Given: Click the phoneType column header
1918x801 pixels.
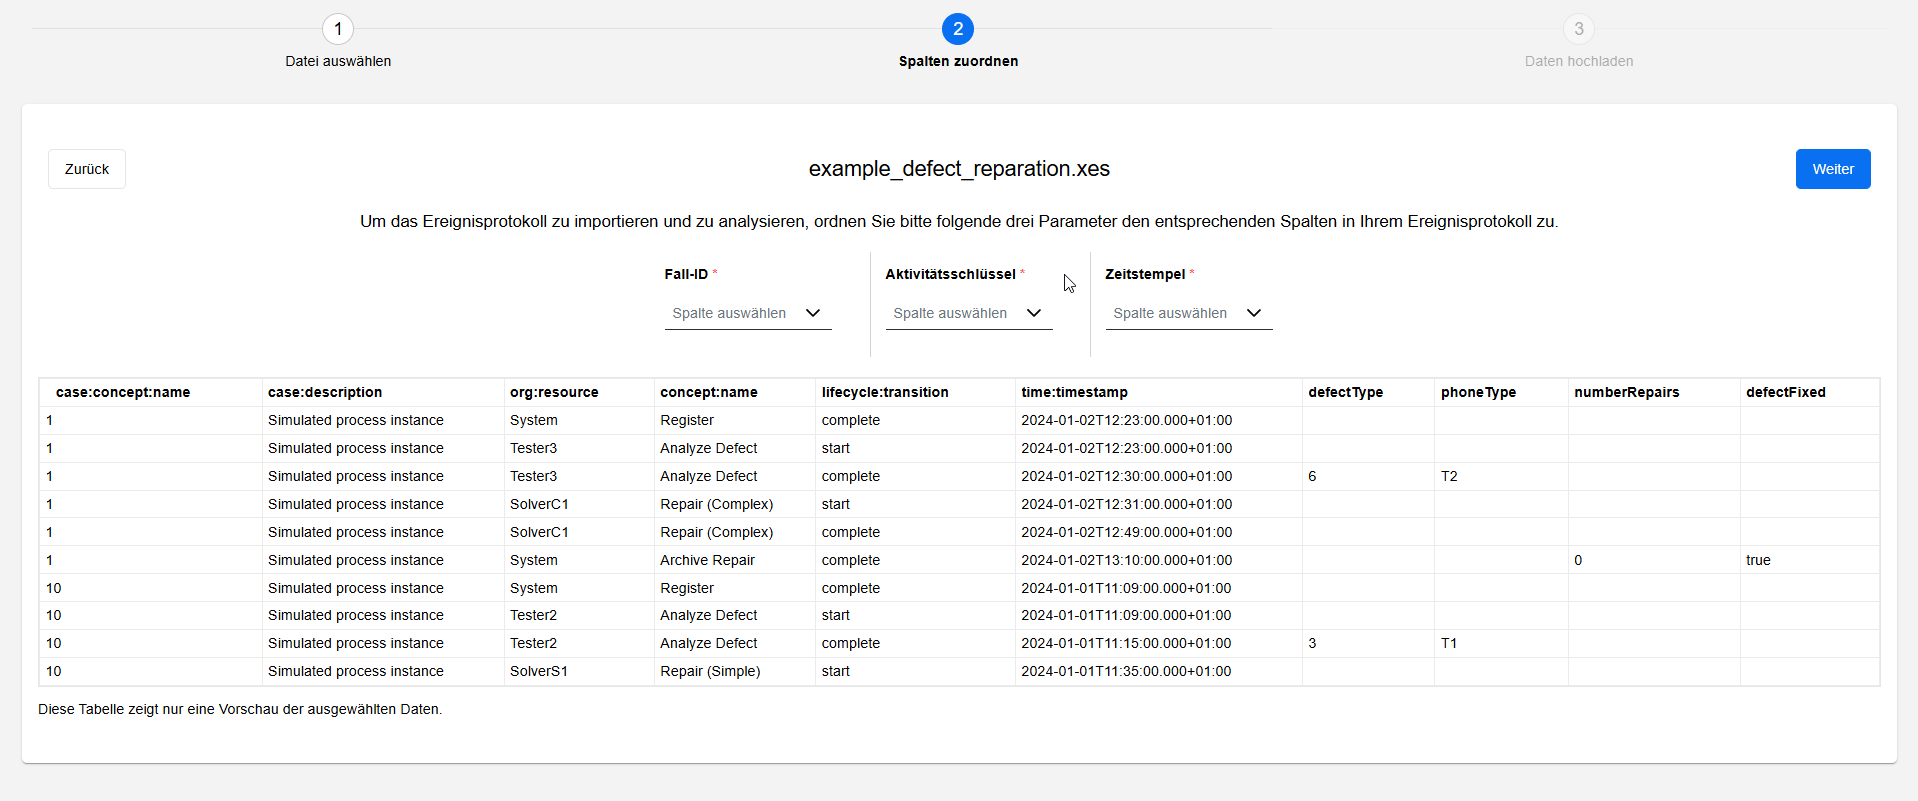Looking at the screenshot, I should (1478, 392).
